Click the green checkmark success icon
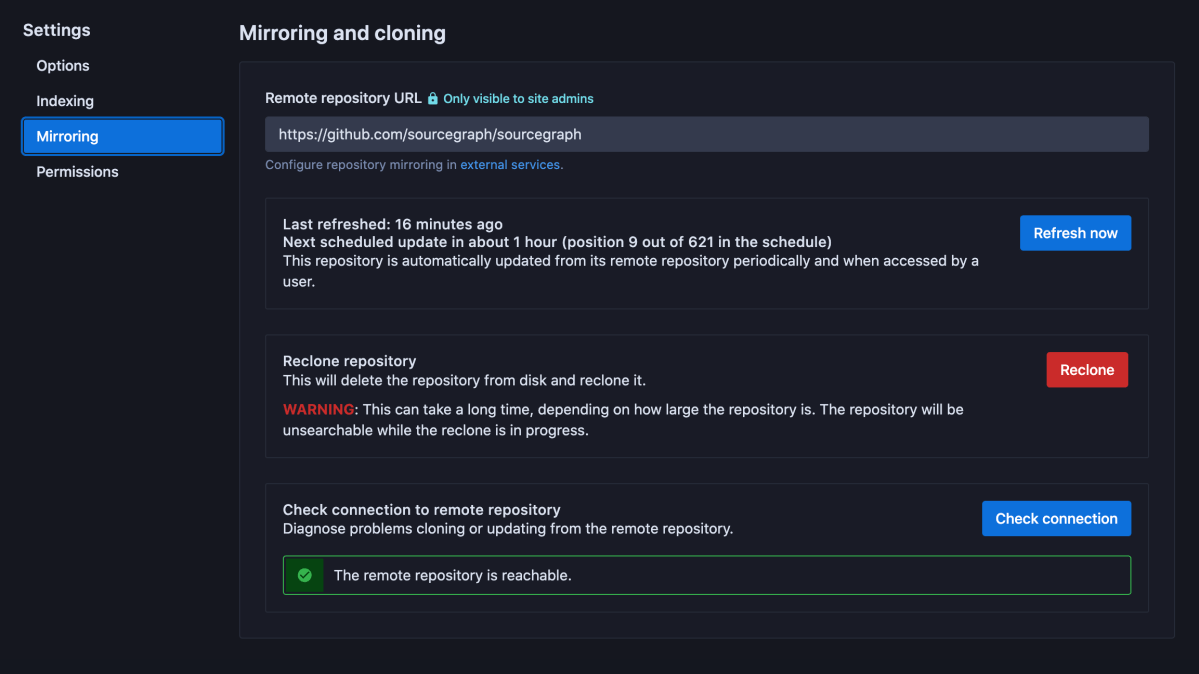Viewport: 1199px width, 674px height. coord(304,575)
